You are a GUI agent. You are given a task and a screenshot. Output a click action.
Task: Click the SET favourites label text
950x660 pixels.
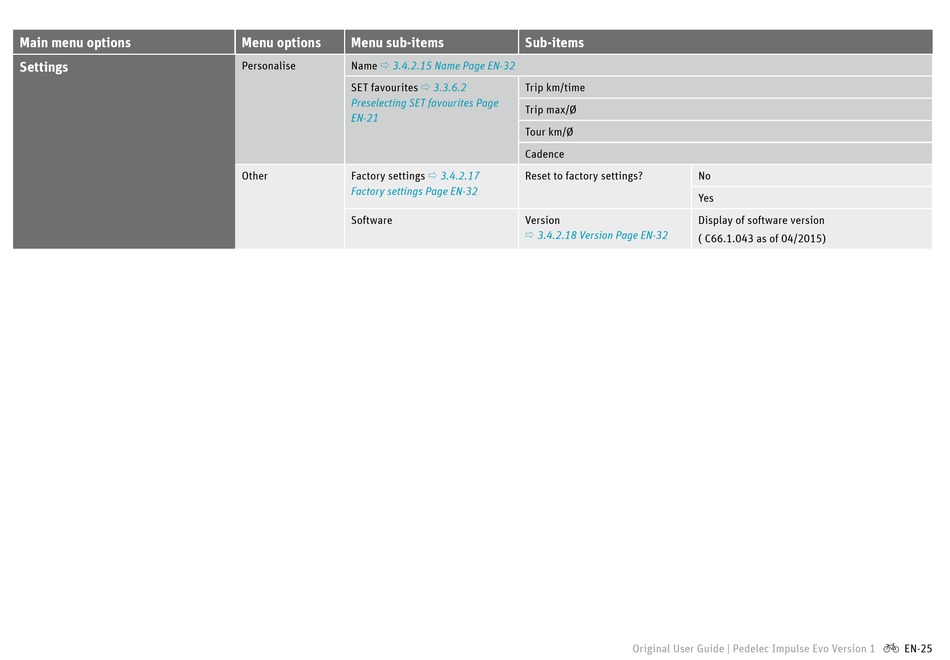384,87
